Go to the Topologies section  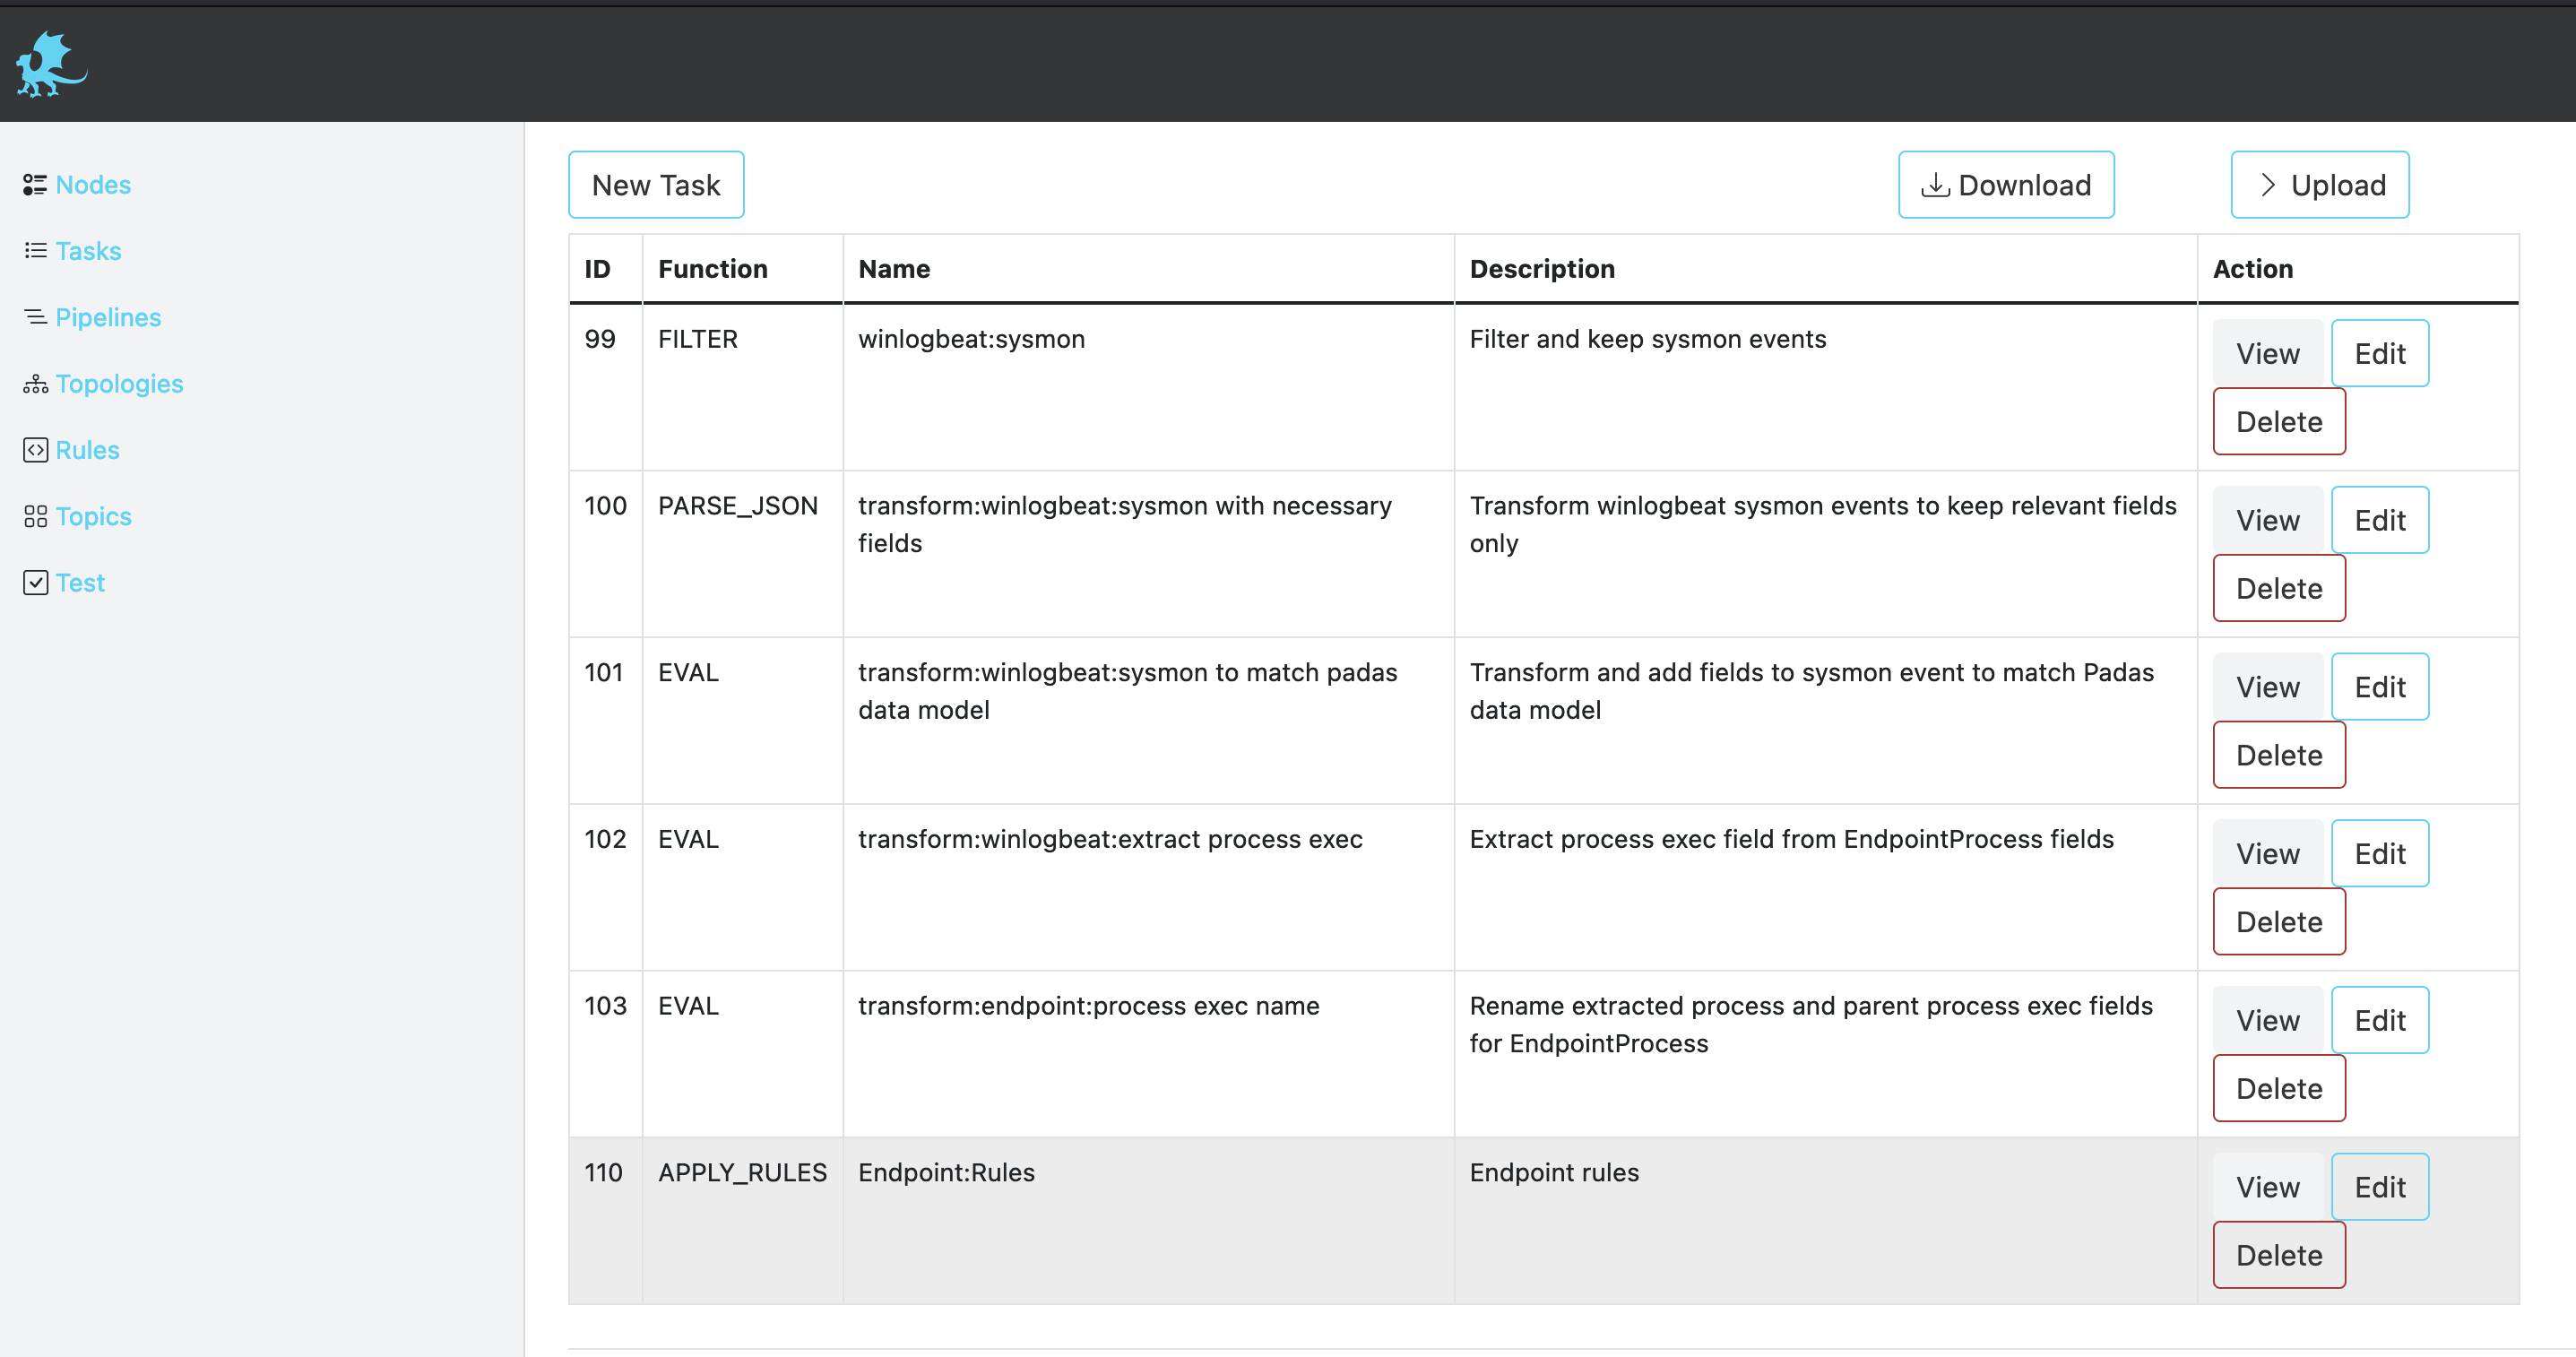tap(119, 384)
